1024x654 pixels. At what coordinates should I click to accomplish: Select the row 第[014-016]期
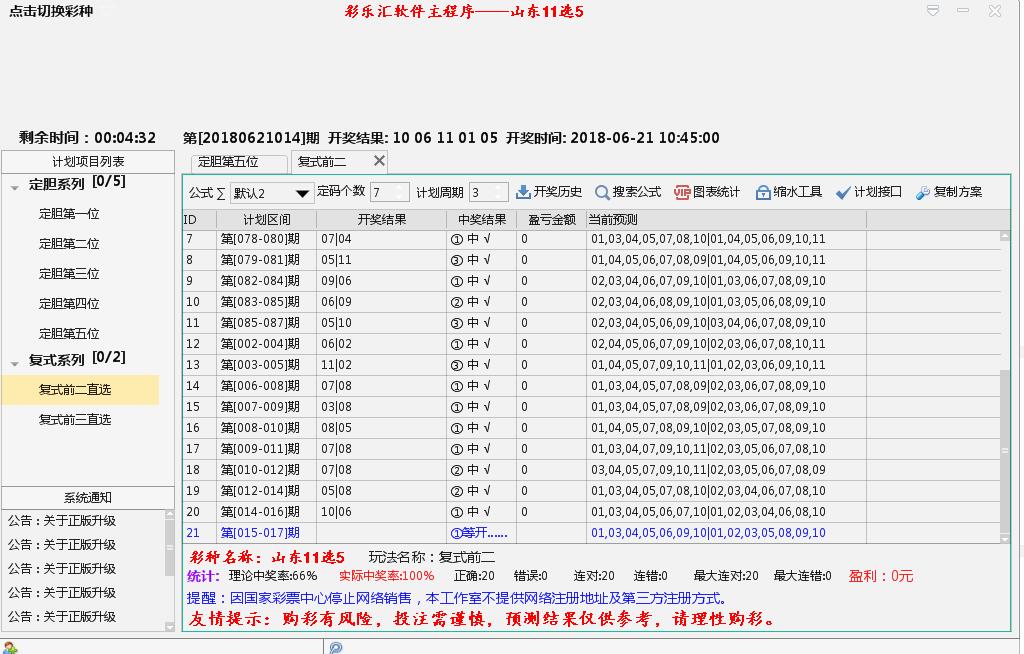pos(591,512)
